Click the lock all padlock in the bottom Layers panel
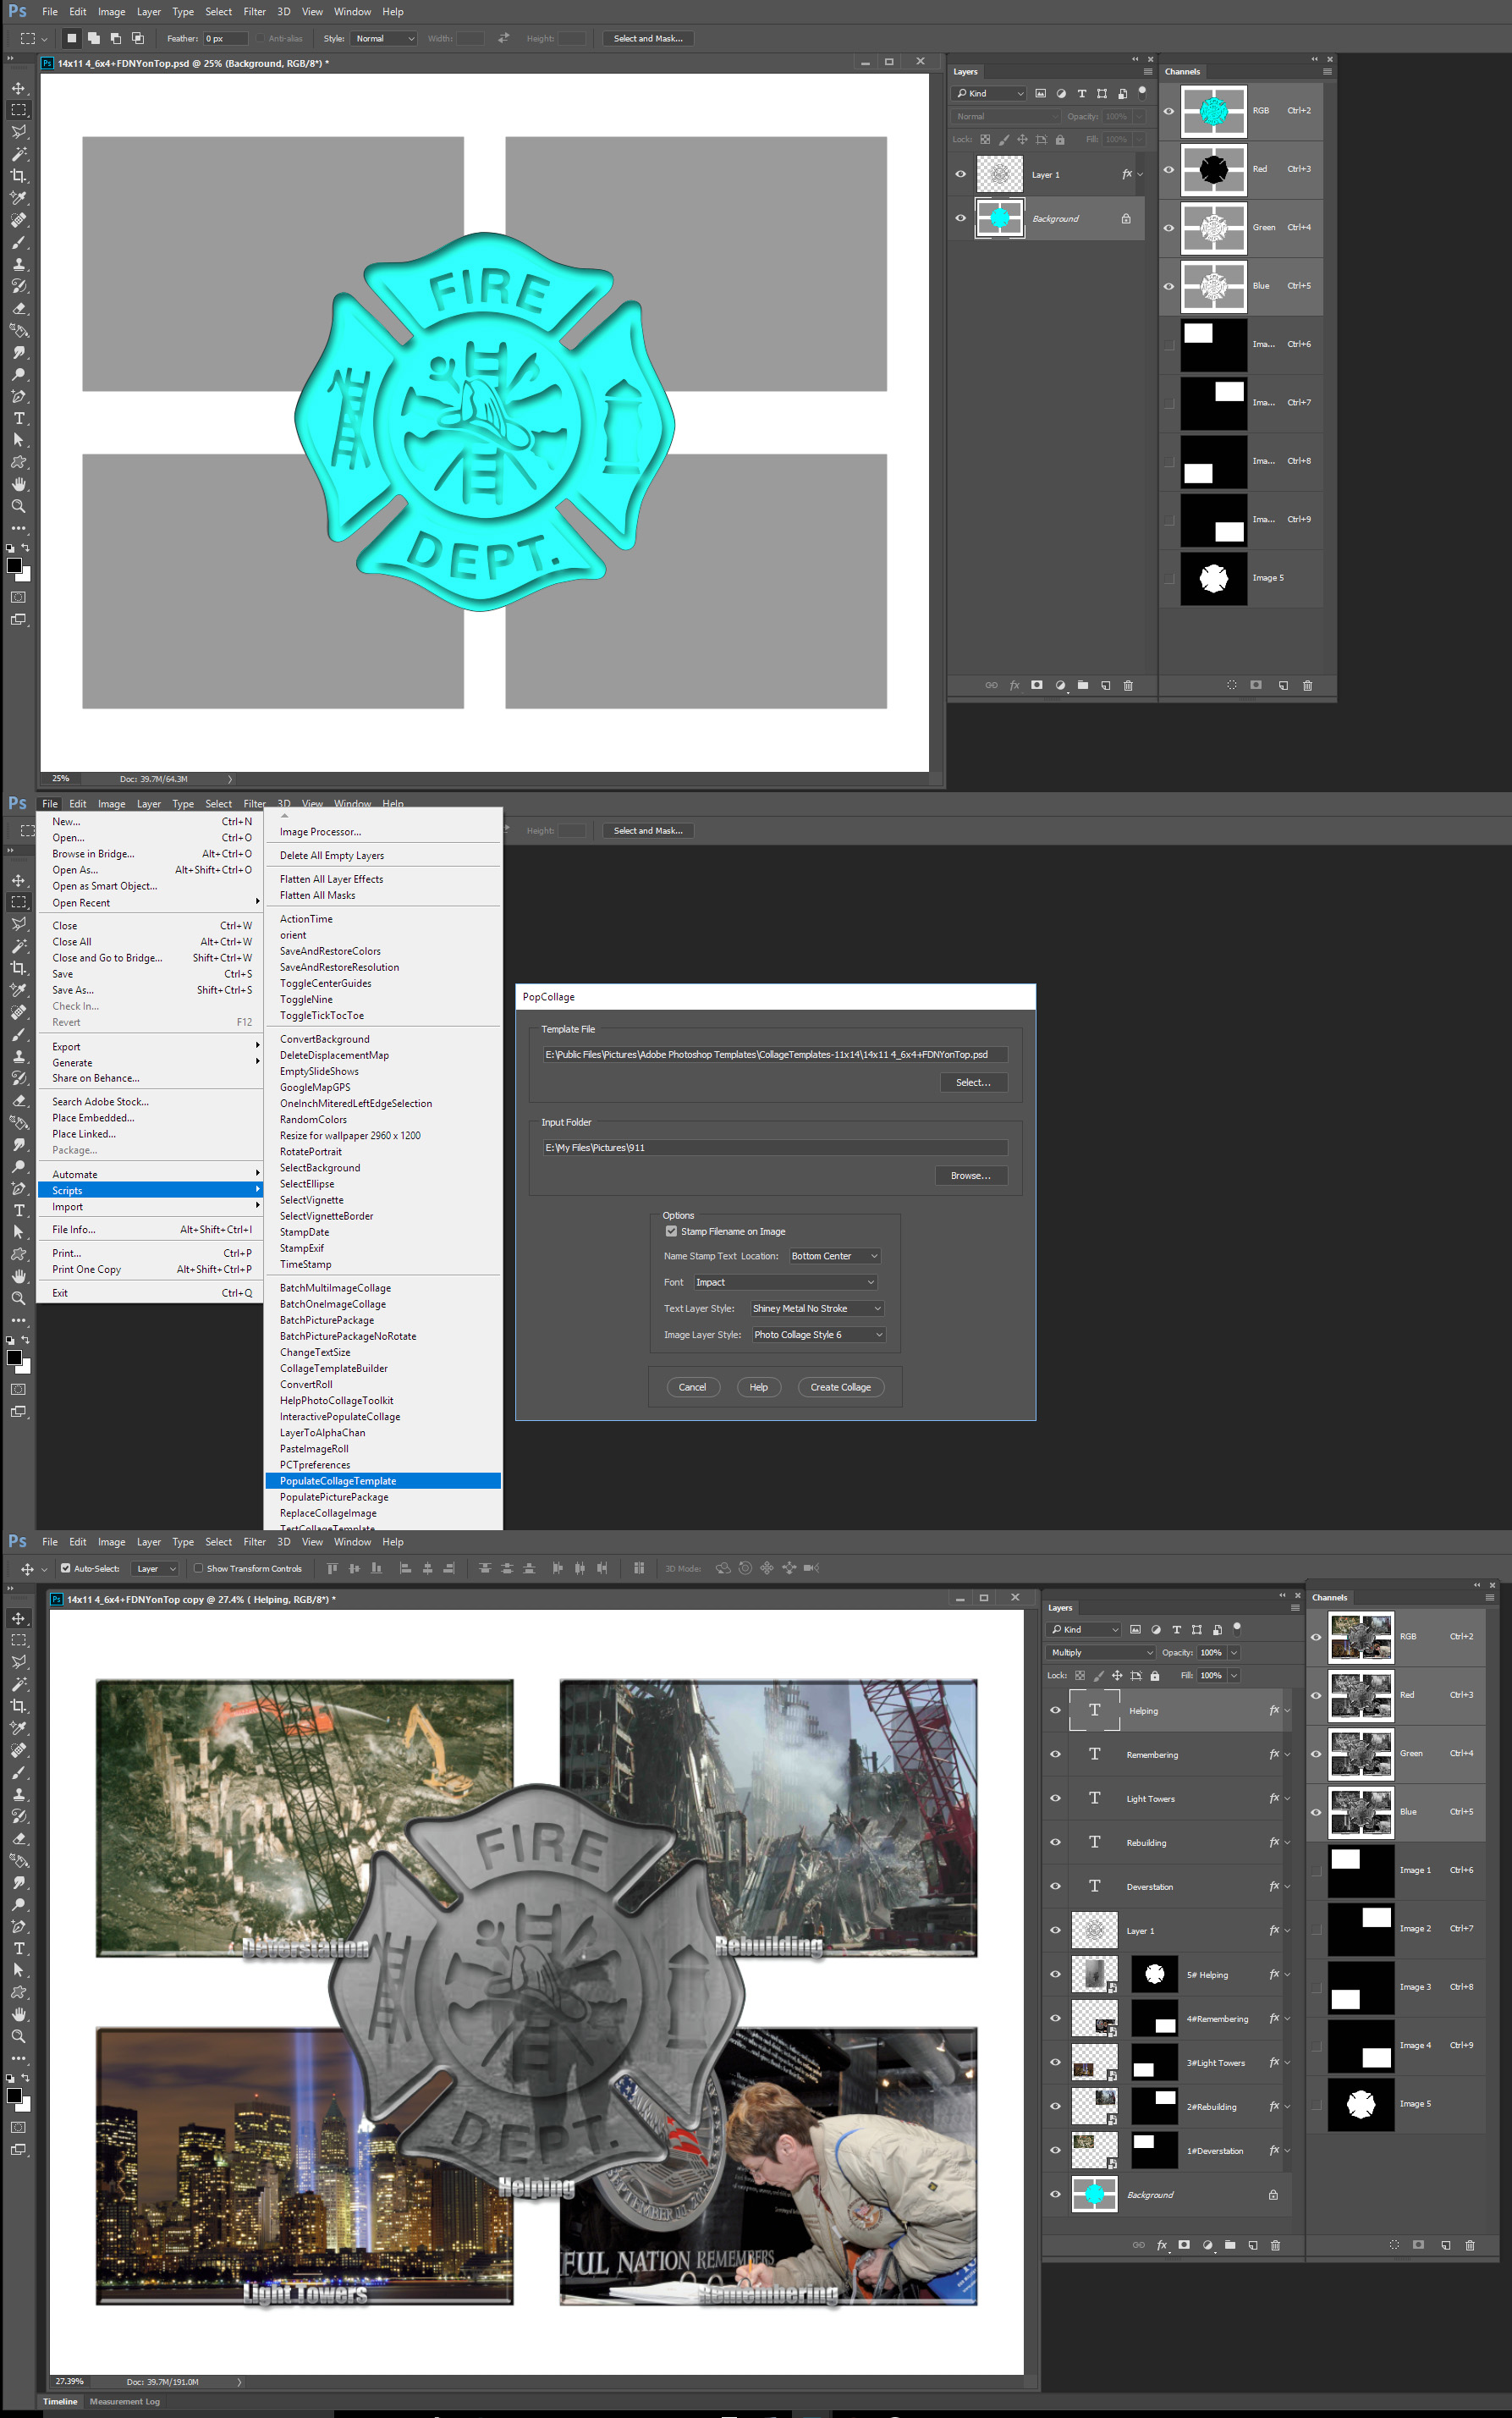Screen dimensions: 1512x2418 [1155, 1675]
